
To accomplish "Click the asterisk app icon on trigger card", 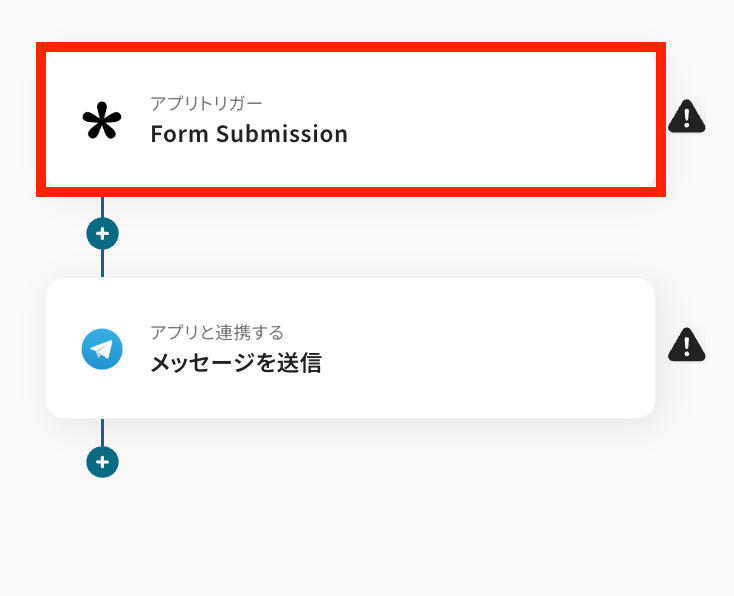I will pyautogui.click(x=101, y=121).
